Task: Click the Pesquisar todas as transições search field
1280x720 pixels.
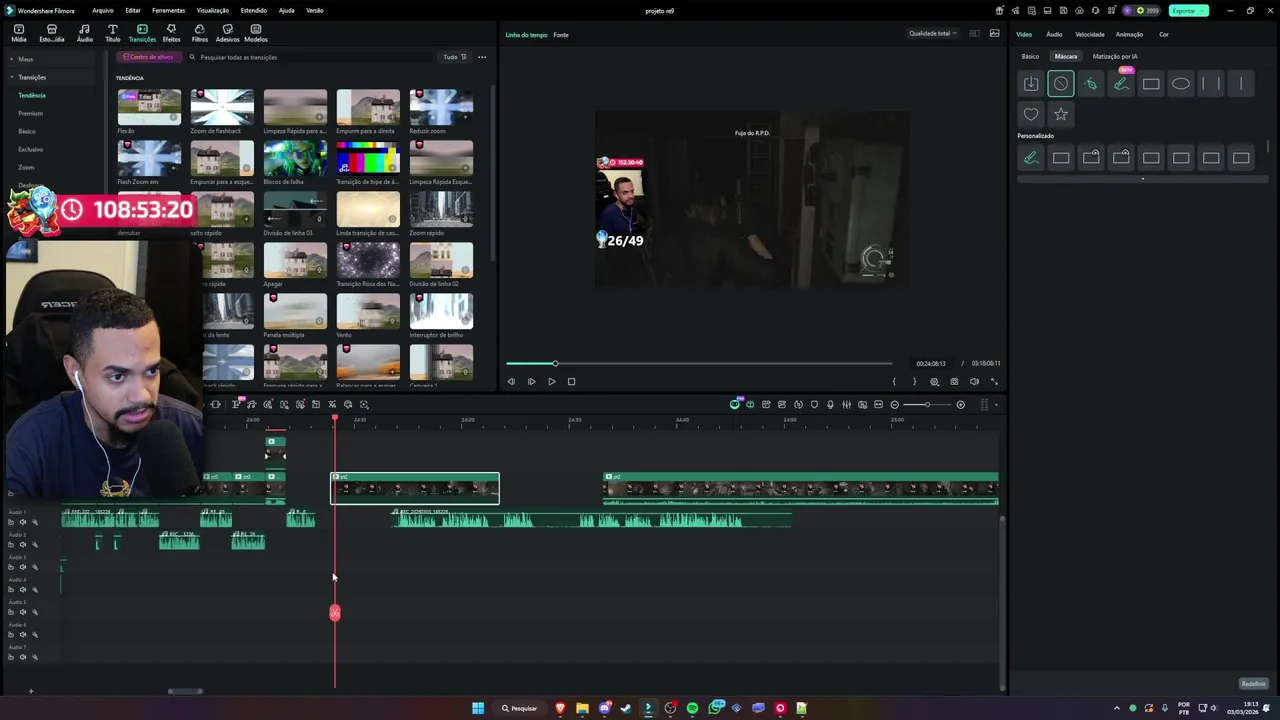Action: click(x=310, y=57)
